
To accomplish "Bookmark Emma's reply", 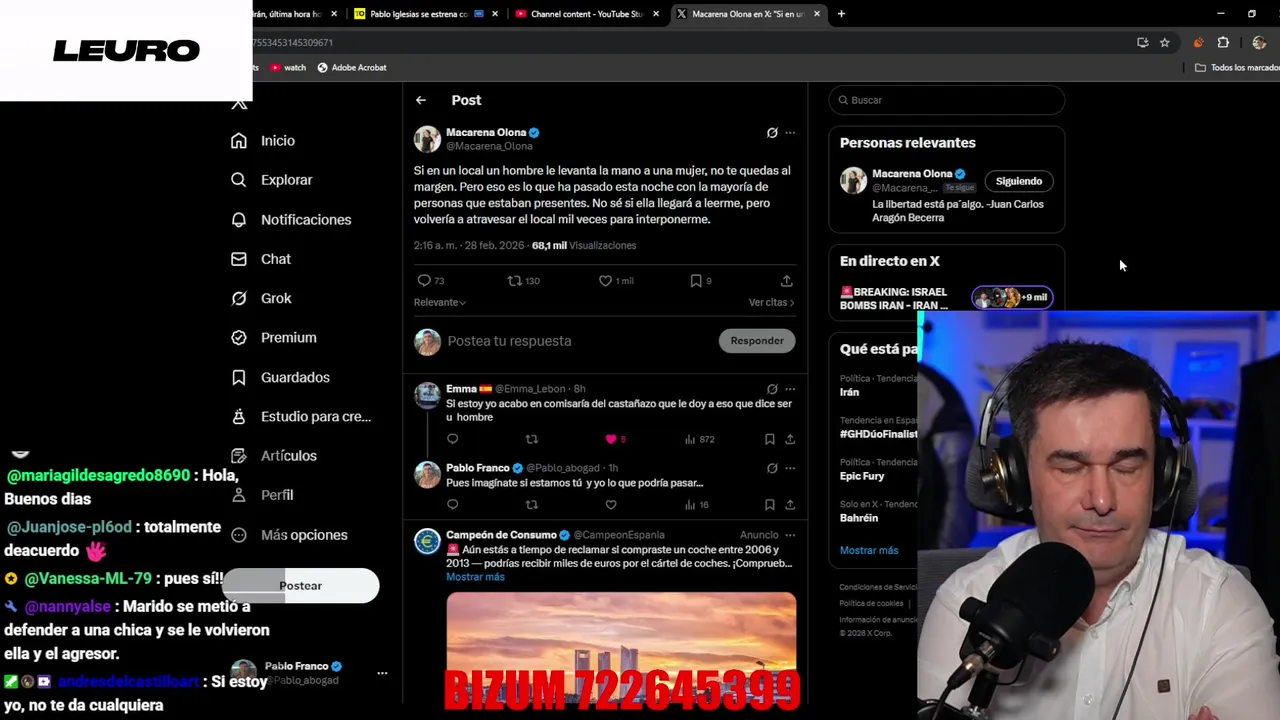I will point(769,439).
